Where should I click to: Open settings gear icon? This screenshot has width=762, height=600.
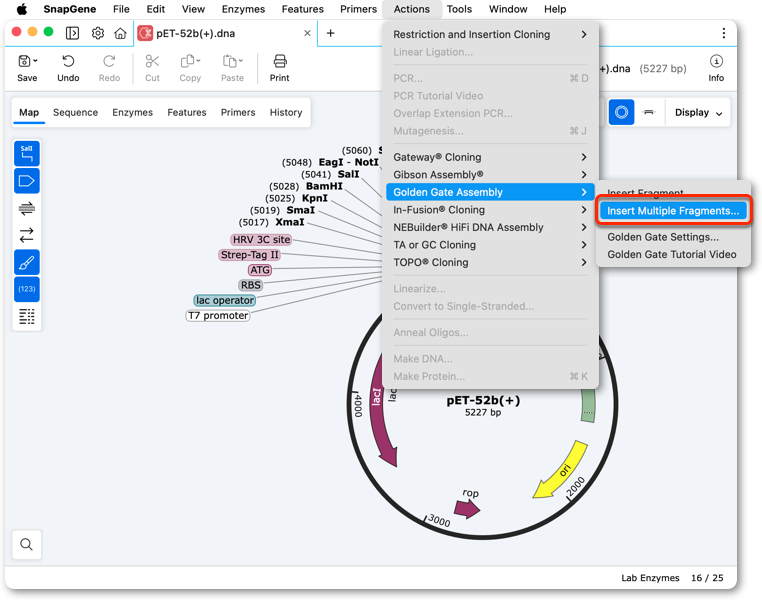click(98, 33)
